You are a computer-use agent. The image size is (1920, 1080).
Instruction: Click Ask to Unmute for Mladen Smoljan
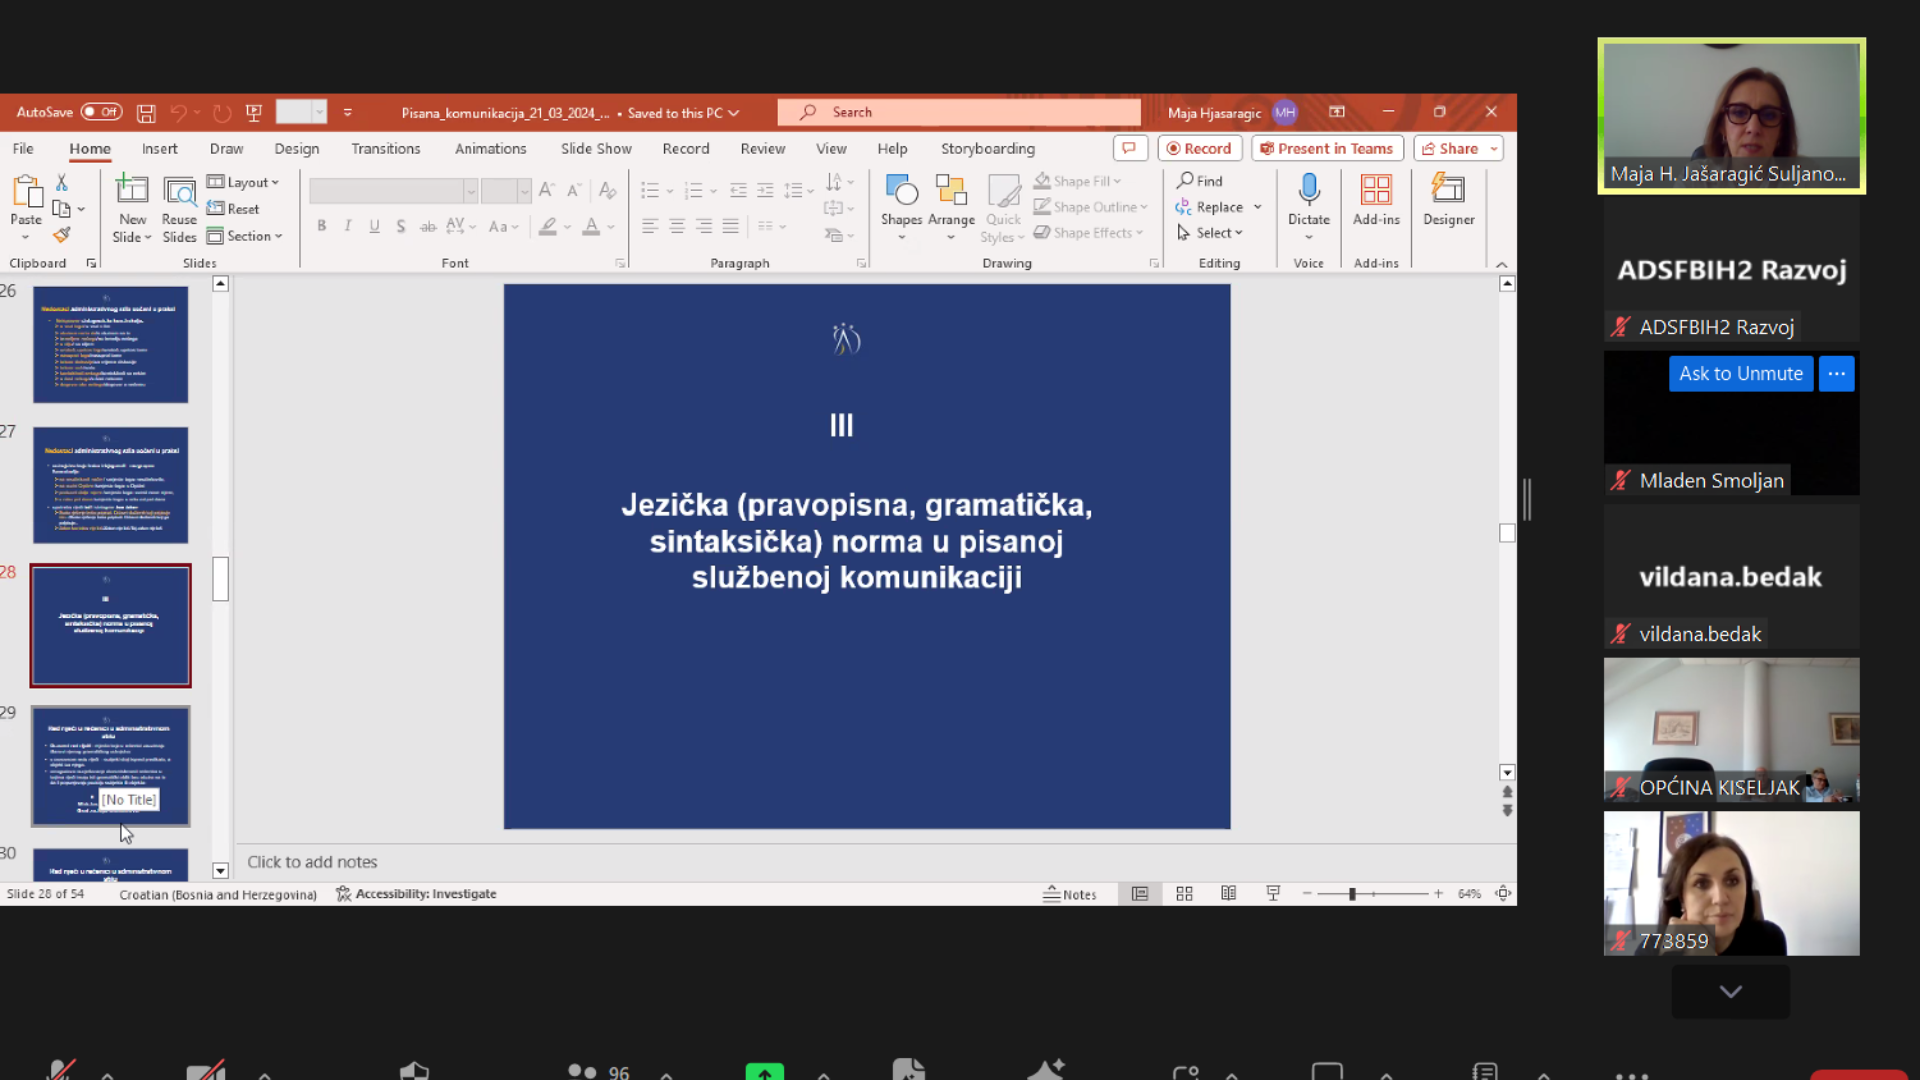pos(1740,374)
